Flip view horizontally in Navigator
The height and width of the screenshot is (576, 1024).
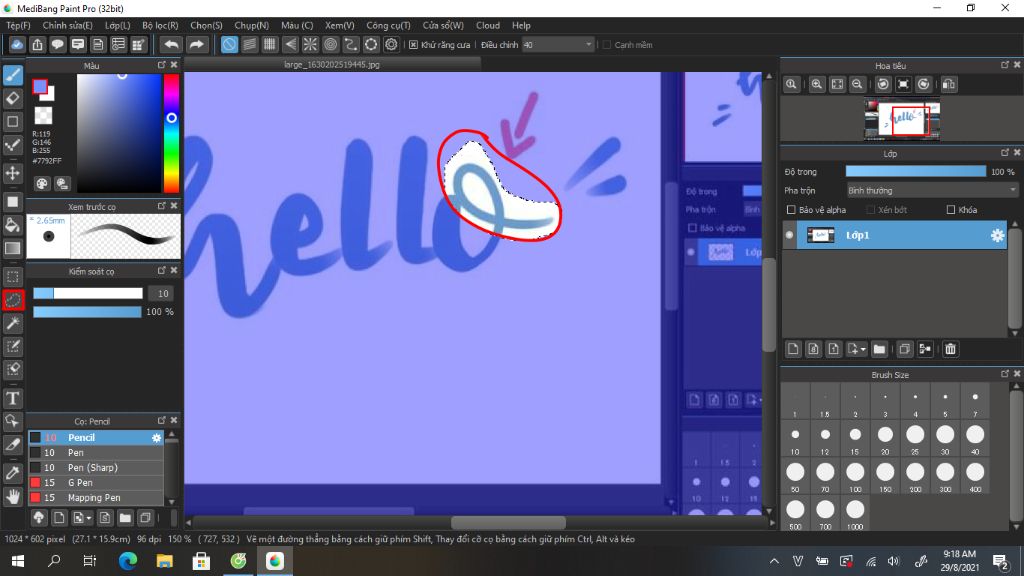(949, 84)
